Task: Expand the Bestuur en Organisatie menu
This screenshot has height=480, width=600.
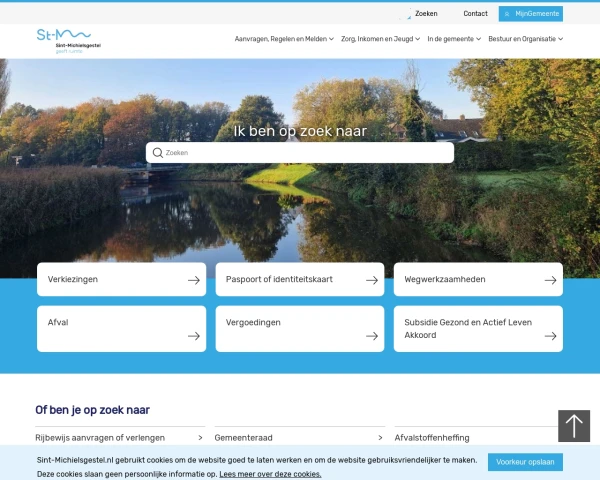Action: [x=525, y=39]
